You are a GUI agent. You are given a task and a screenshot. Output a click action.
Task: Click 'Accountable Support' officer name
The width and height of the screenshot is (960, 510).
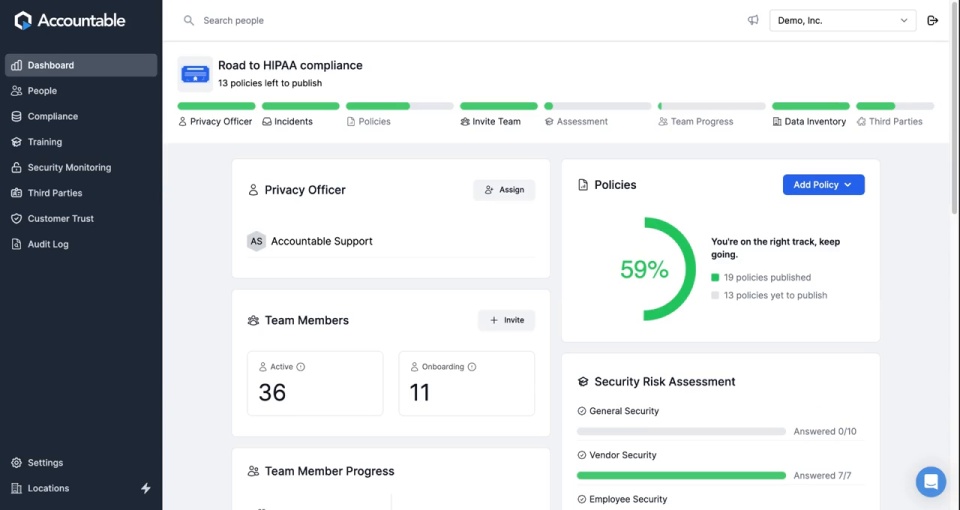coord(321,241)
